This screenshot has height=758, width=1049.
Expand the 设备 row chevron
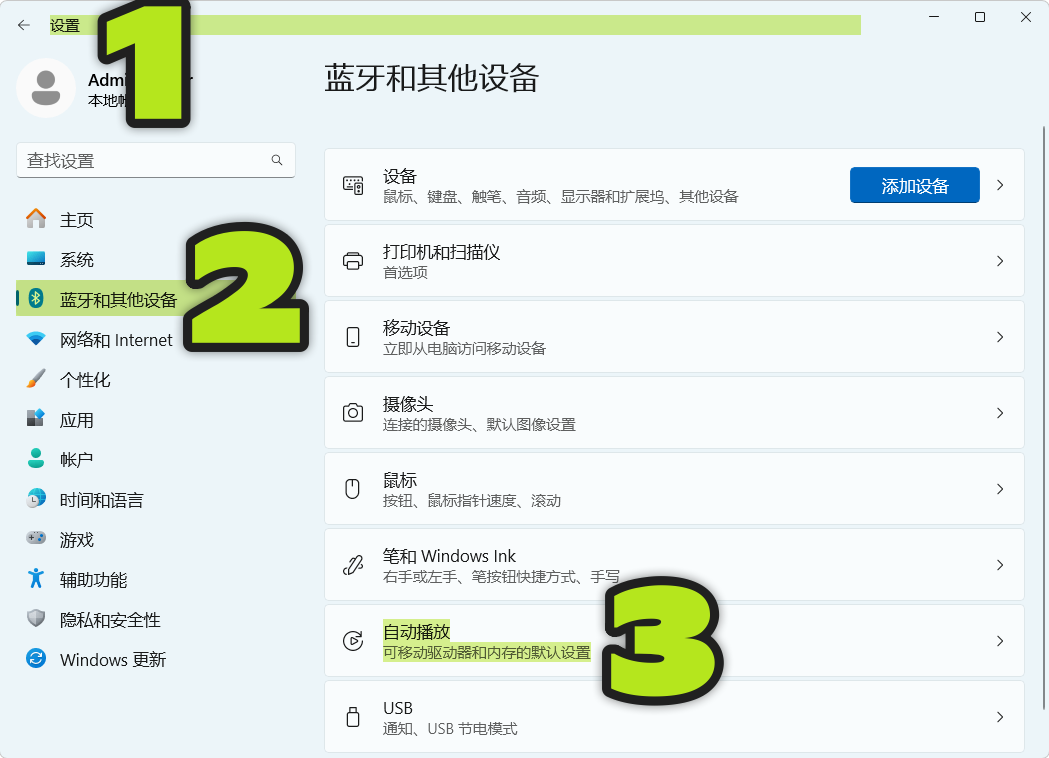point(1000,185)
